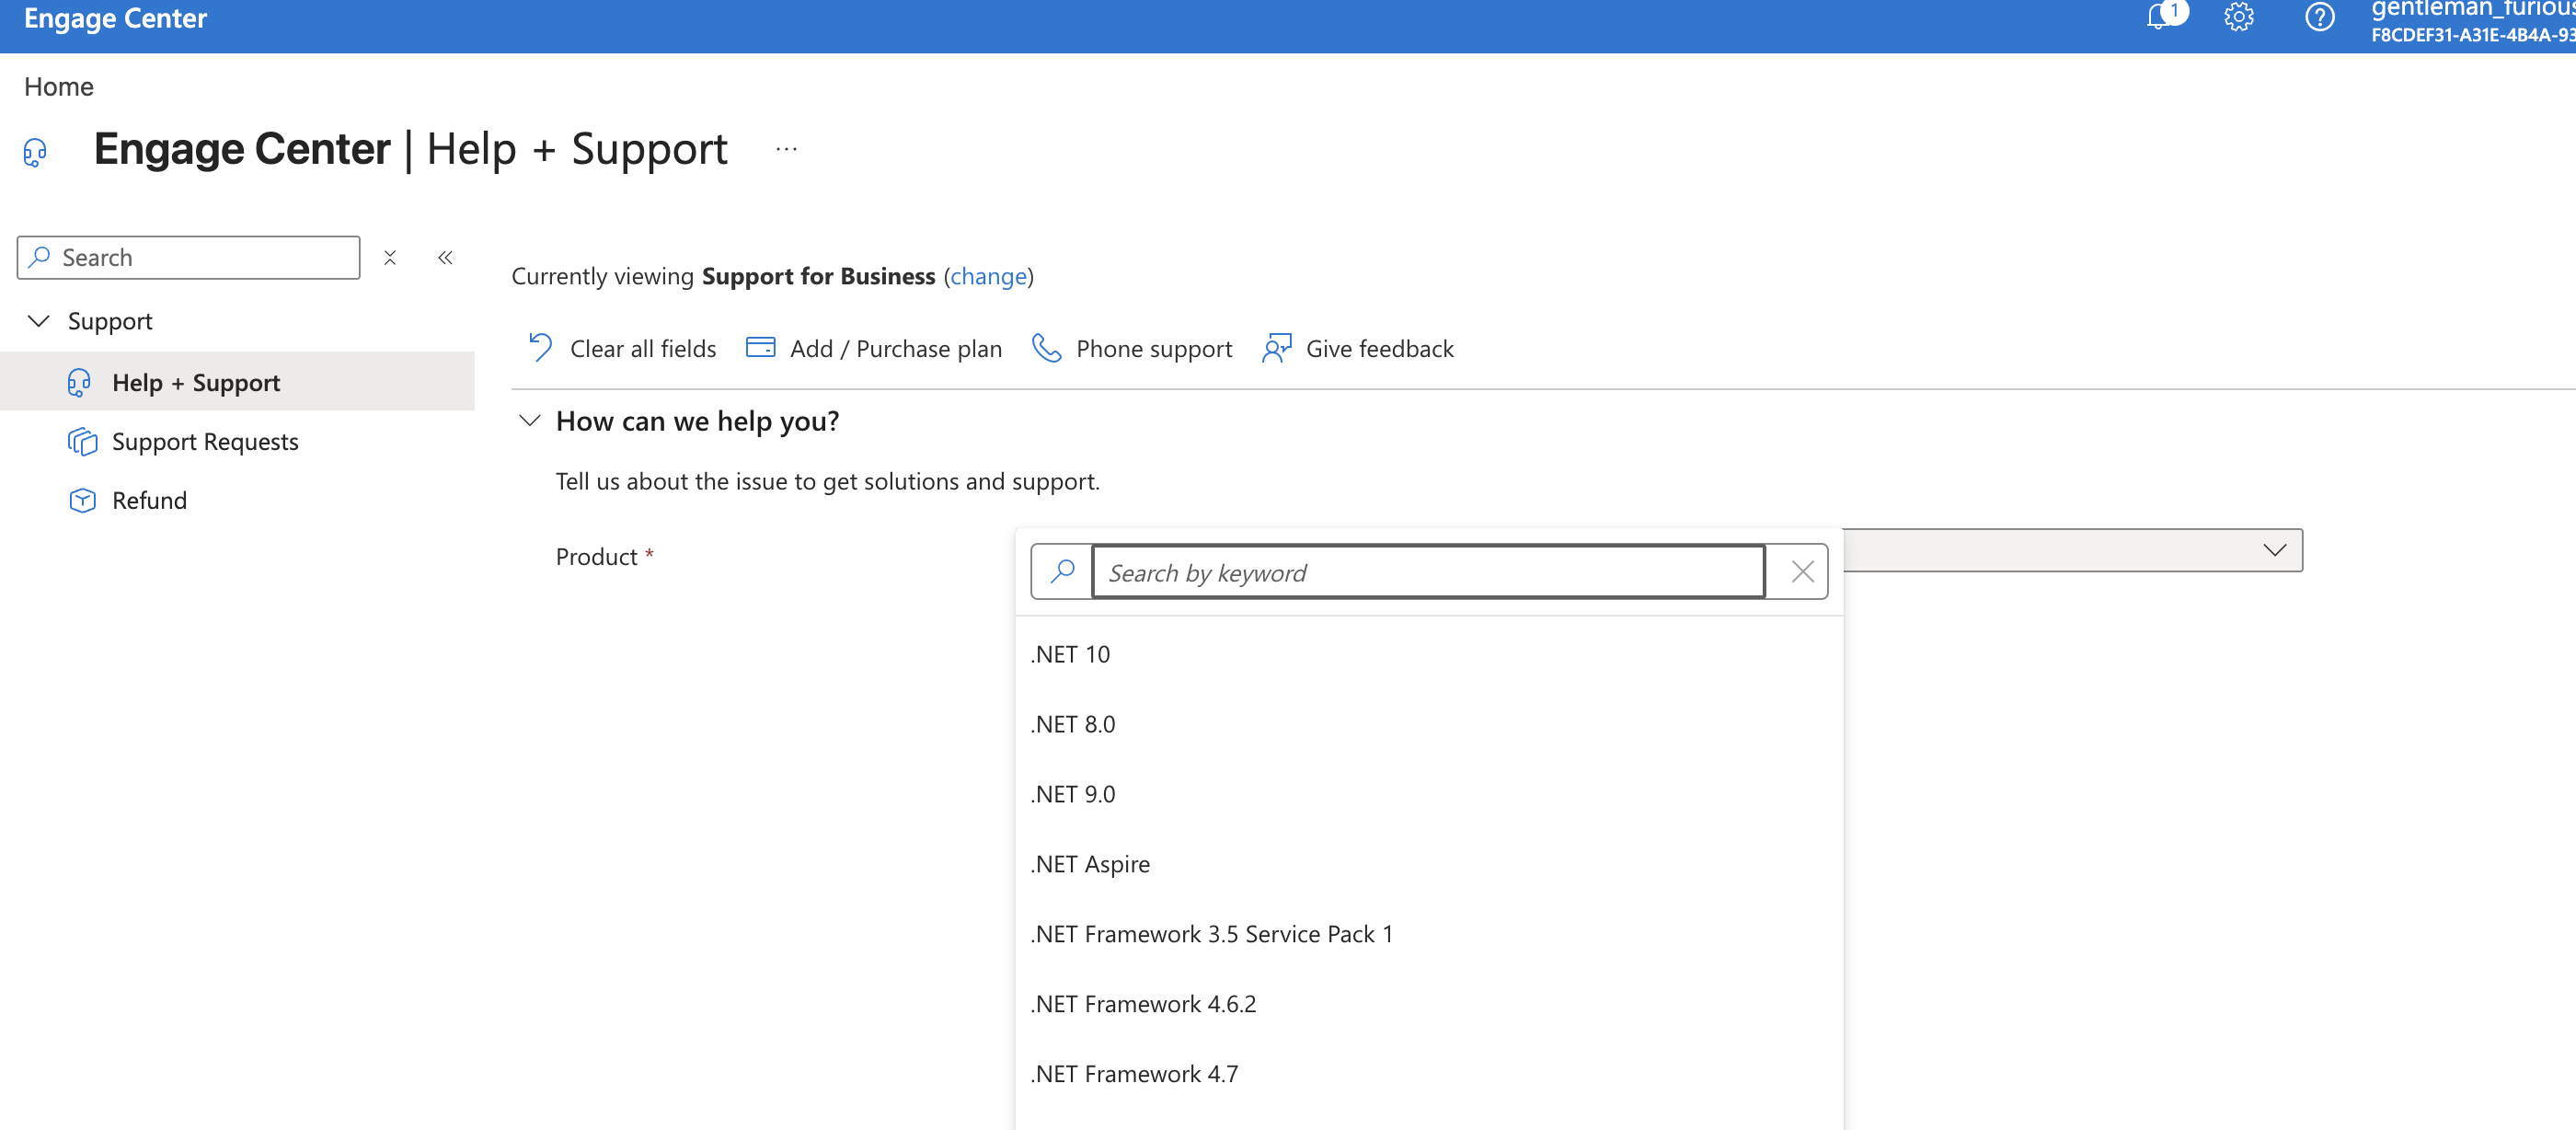The image size is (2576, 1130).
Task: Collapse the 'How can we help you?' section
Action: pyautogui.click(x=530, y=421)
